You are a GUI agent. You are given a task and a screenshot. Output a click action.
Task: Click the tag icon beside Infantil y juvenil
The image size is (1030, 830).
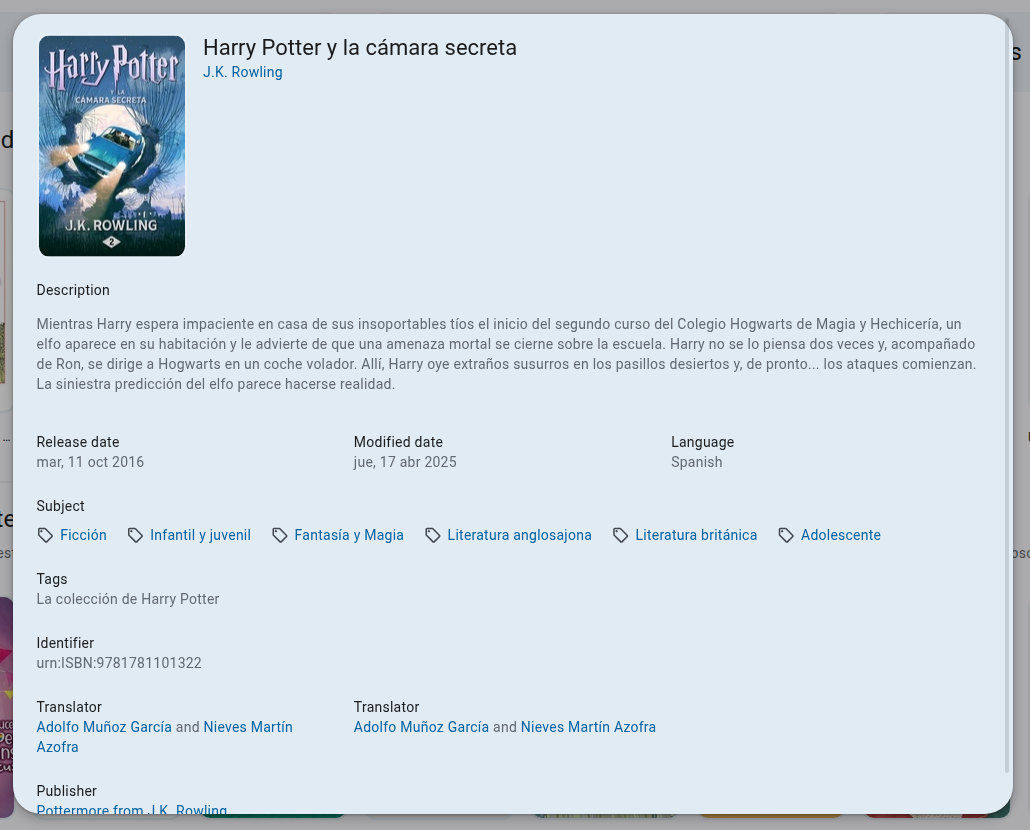point(136,536)
